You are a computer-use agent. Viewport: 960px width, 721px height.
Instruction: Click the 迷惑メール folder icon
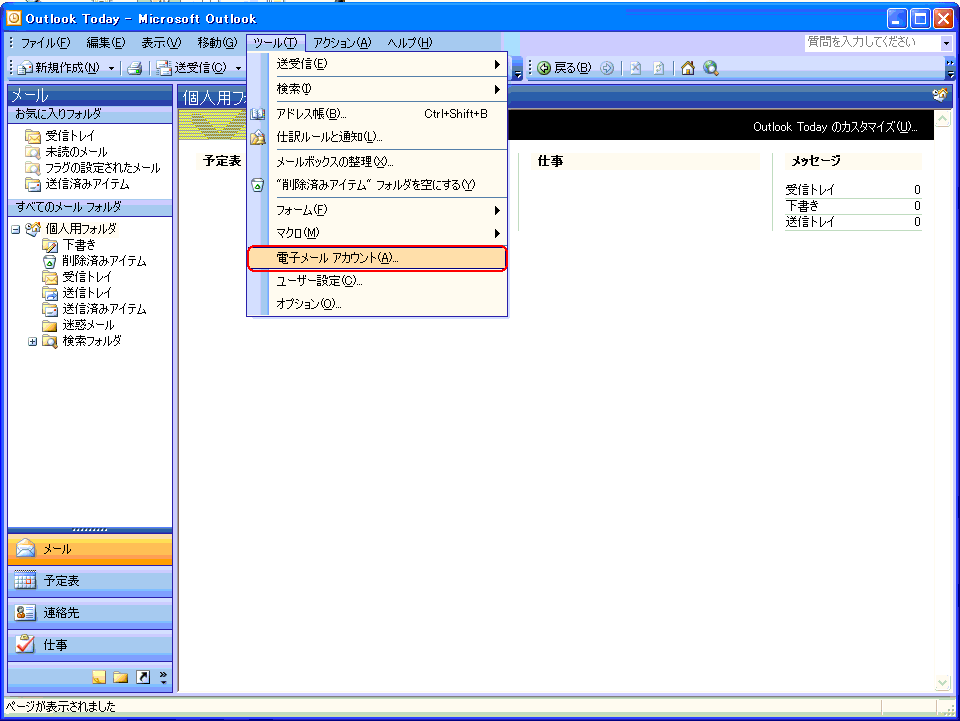click(50, 325)
